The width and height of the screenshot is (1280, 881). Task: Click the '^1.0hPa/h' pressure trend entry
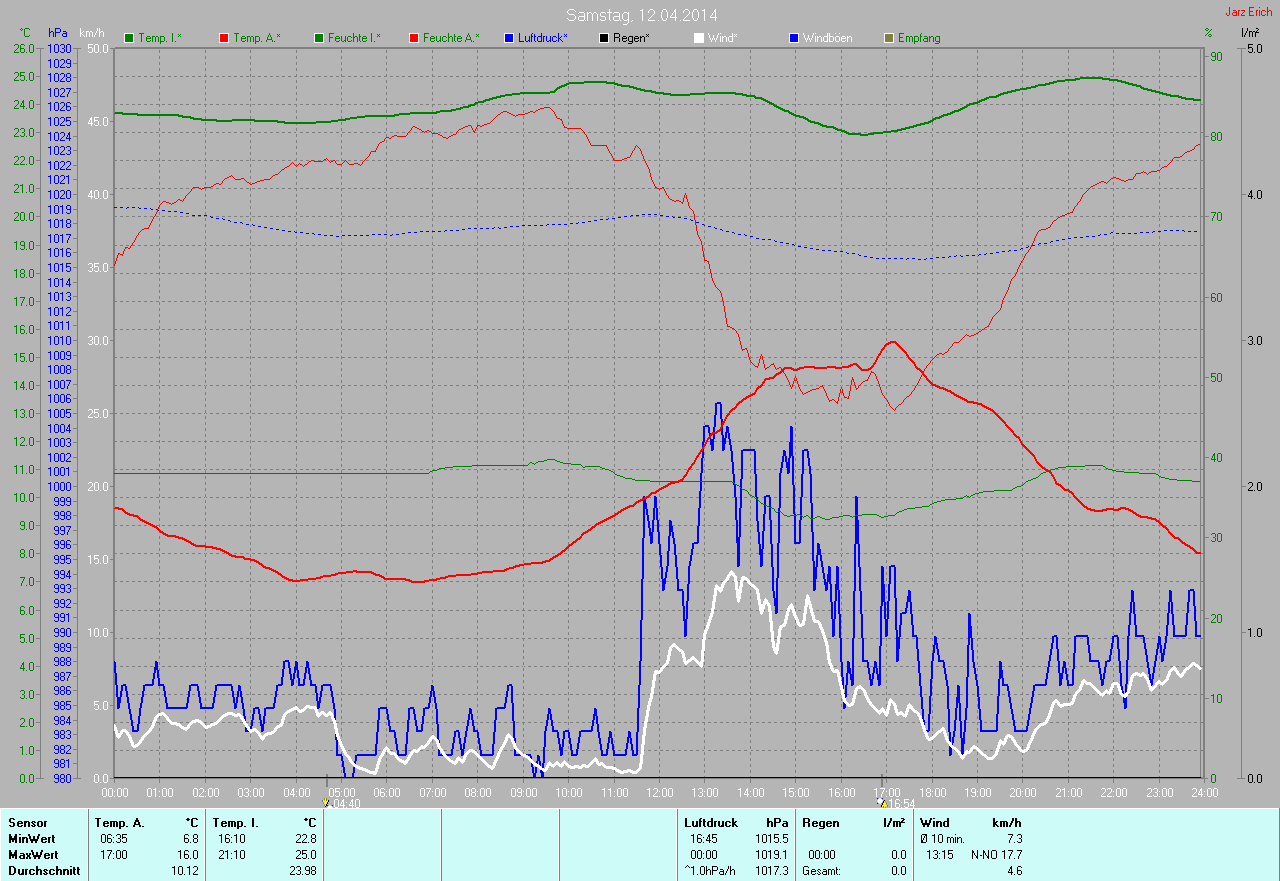click(x=712, y=871)
